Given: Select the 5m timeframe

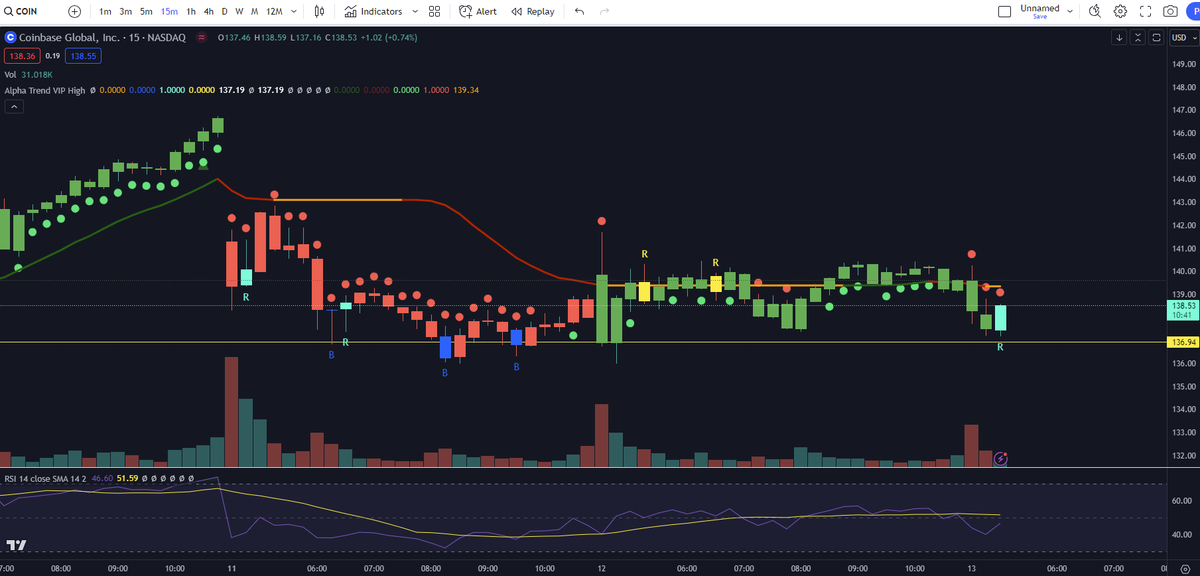Looking at the screenshot, I should (x=146, y=11).
